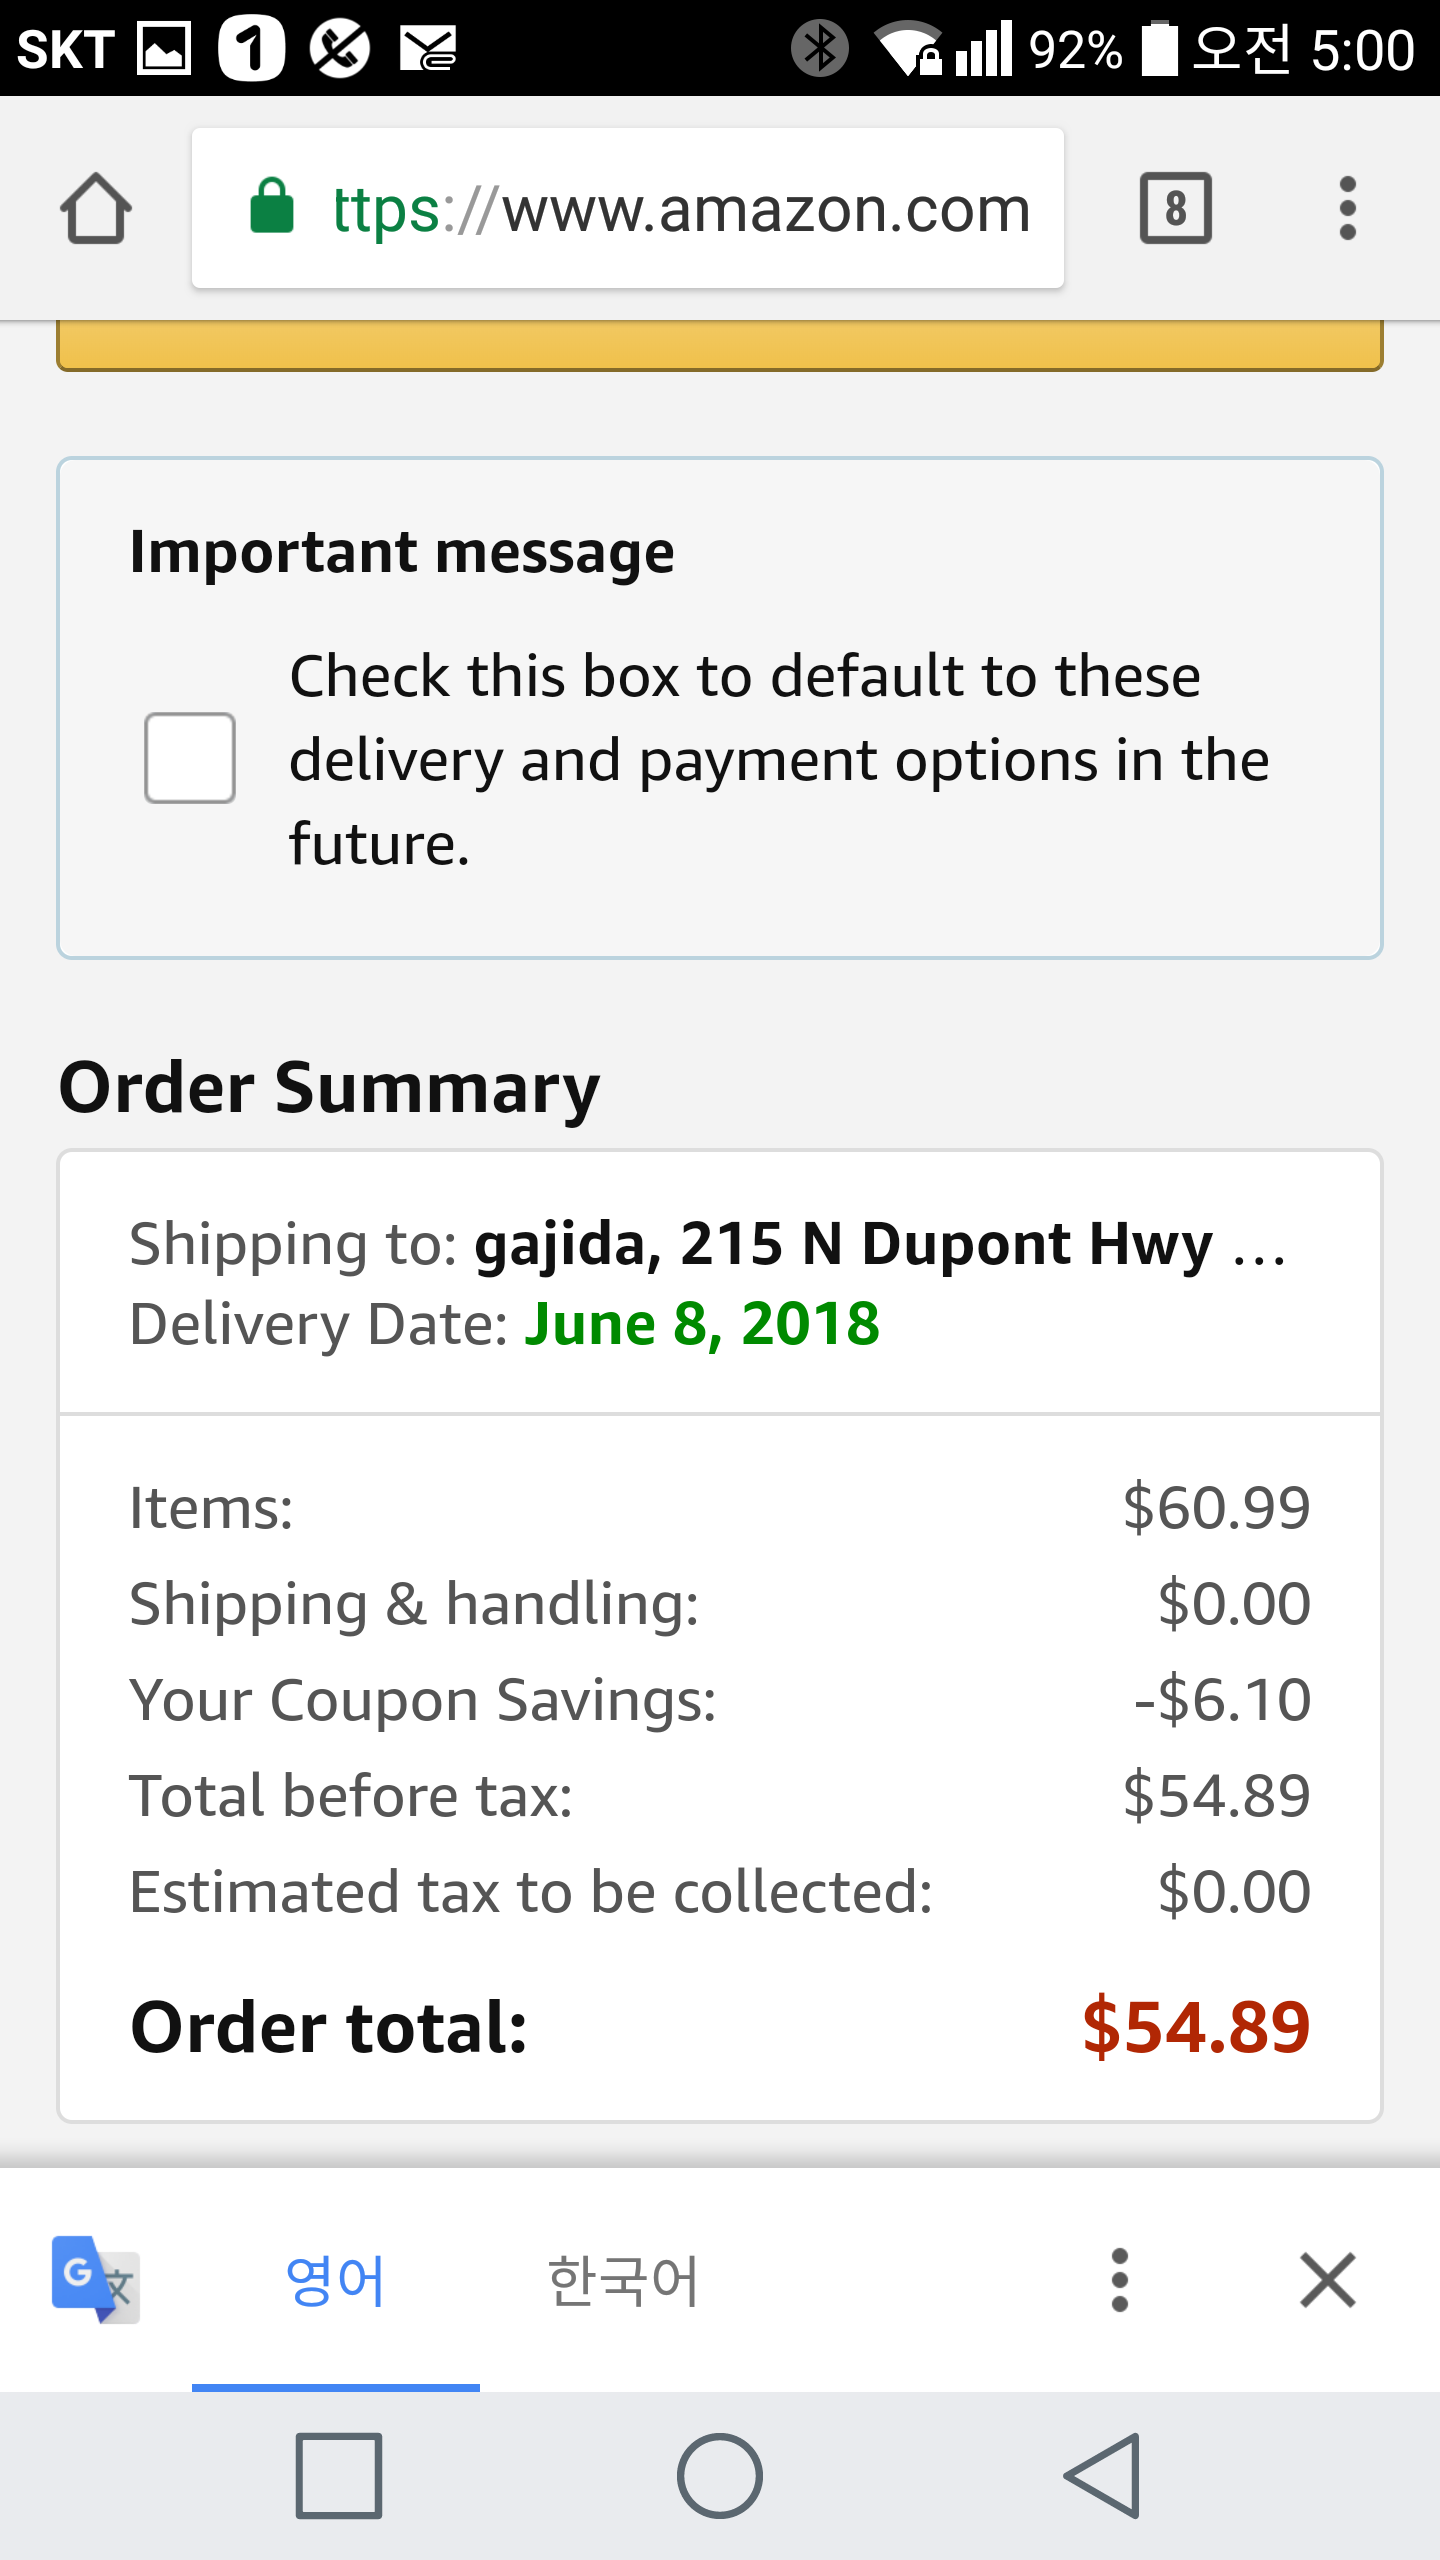Tap the June 8, 2018 delivery date
The image size is (1440, 2560).
pos(701,1324)
